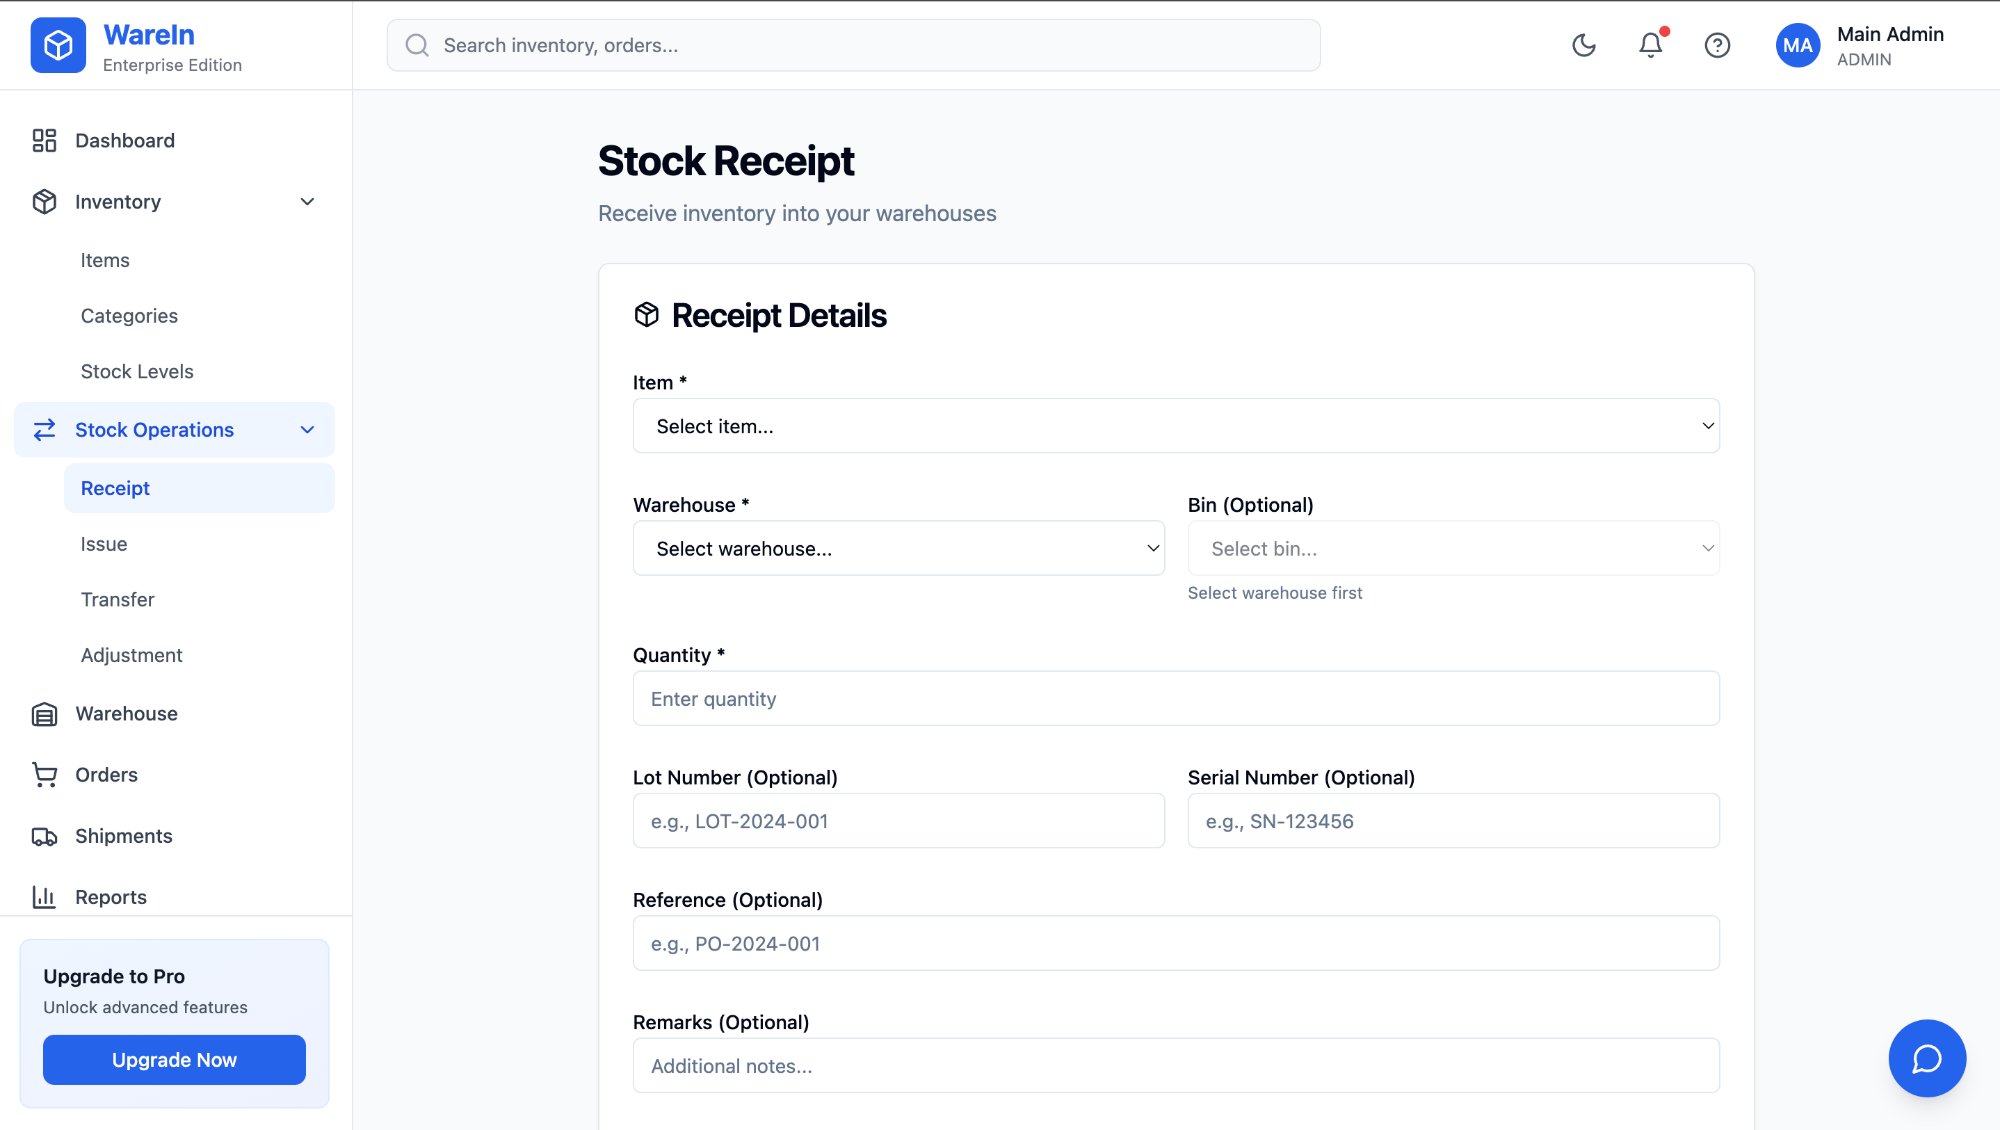2000x1130 pixels.
Task: Open Reports chart icon in sidebar
Action: [45, 897]
